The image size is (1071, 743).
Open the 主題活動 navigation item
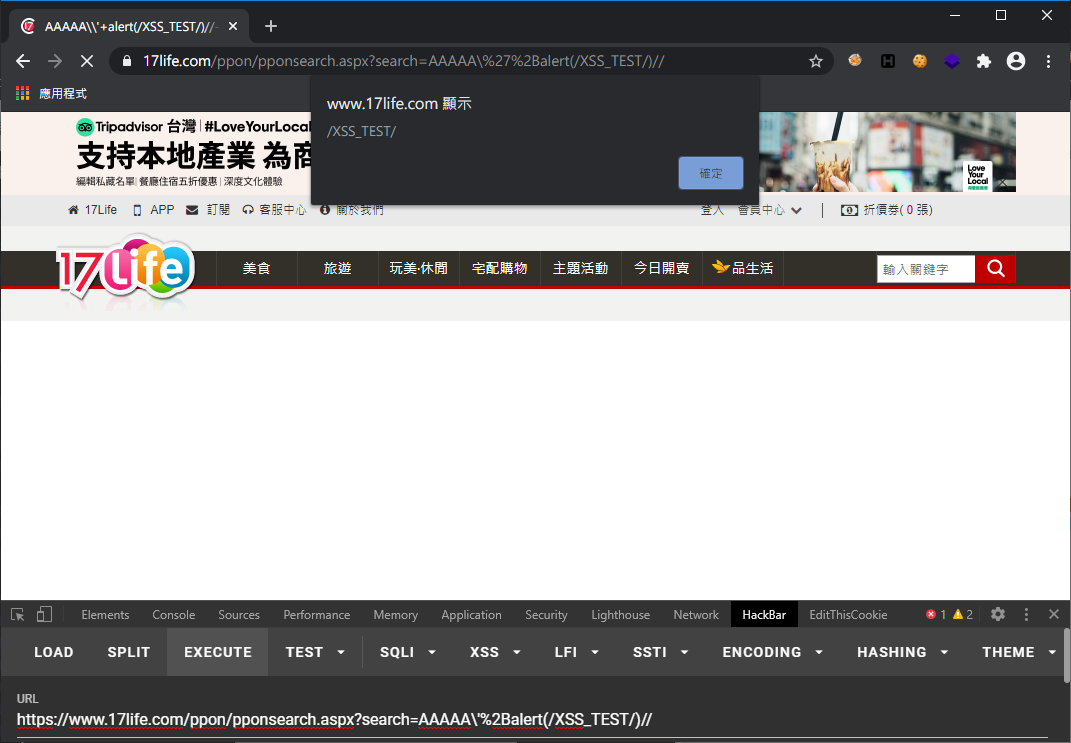581,268
